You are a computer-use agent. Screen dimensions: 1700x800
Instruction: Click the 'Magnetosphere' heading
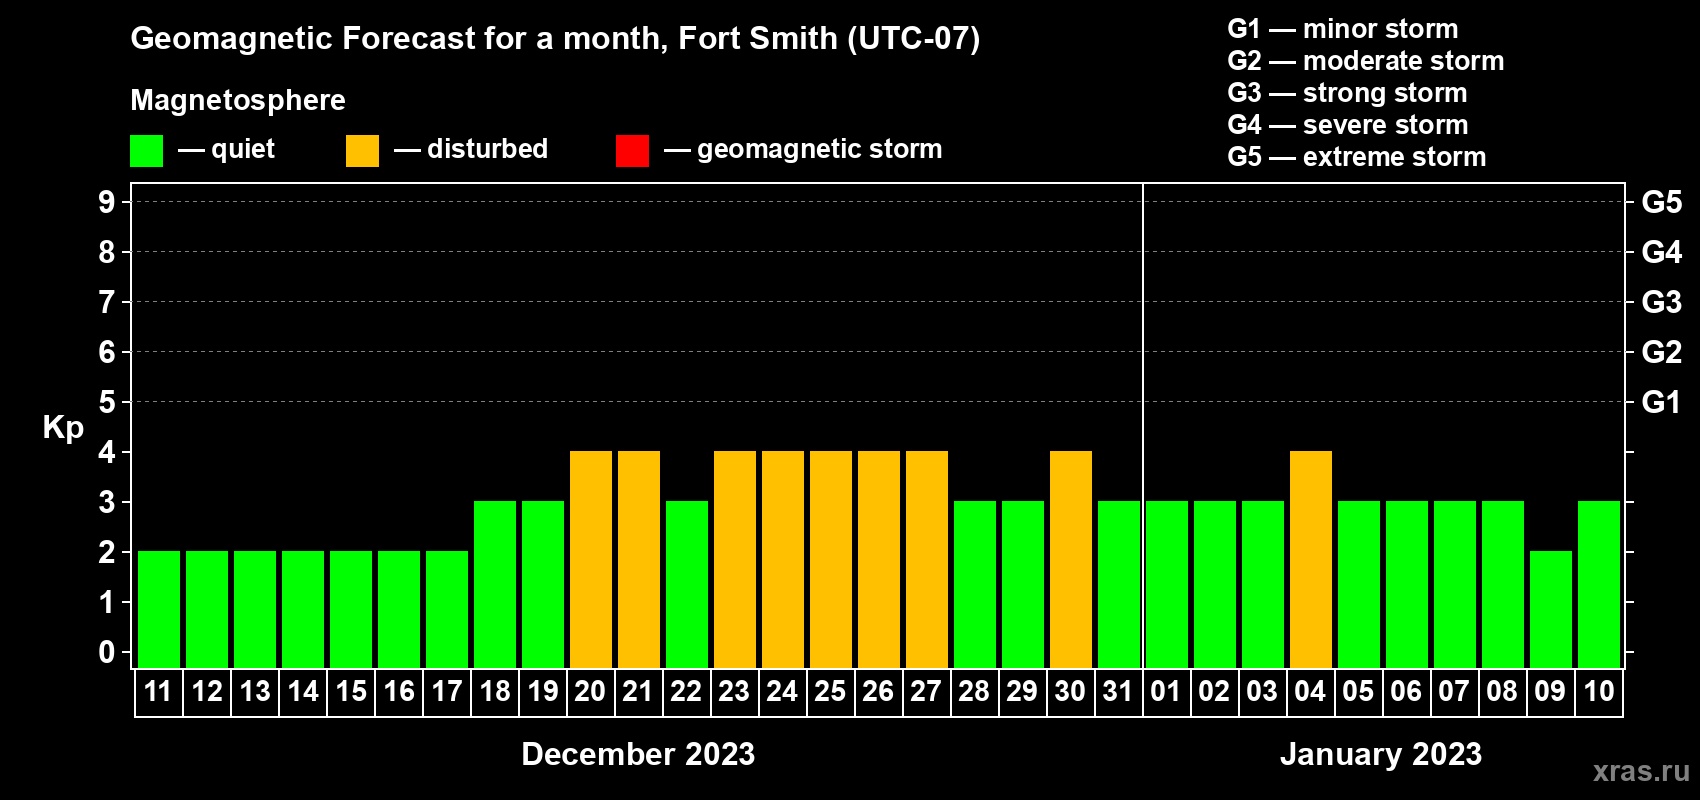click(238, 100)
